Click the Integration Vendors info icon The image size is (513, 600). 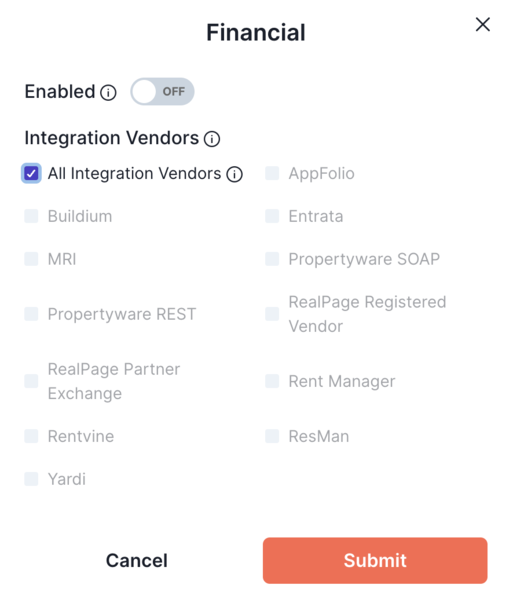tap(212, 139)
